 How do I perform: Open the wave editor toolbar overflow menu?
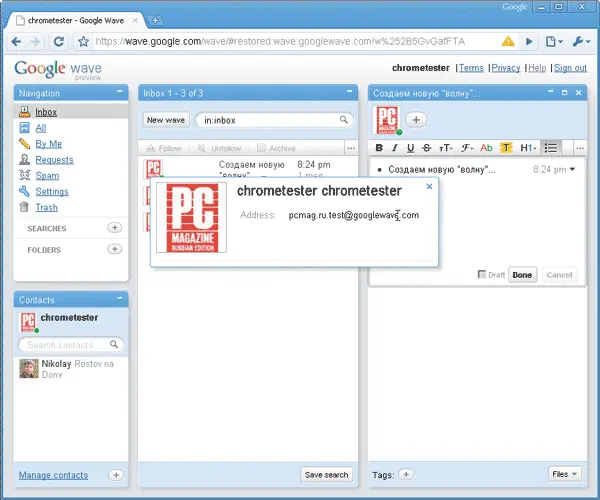tap(580, 148)
